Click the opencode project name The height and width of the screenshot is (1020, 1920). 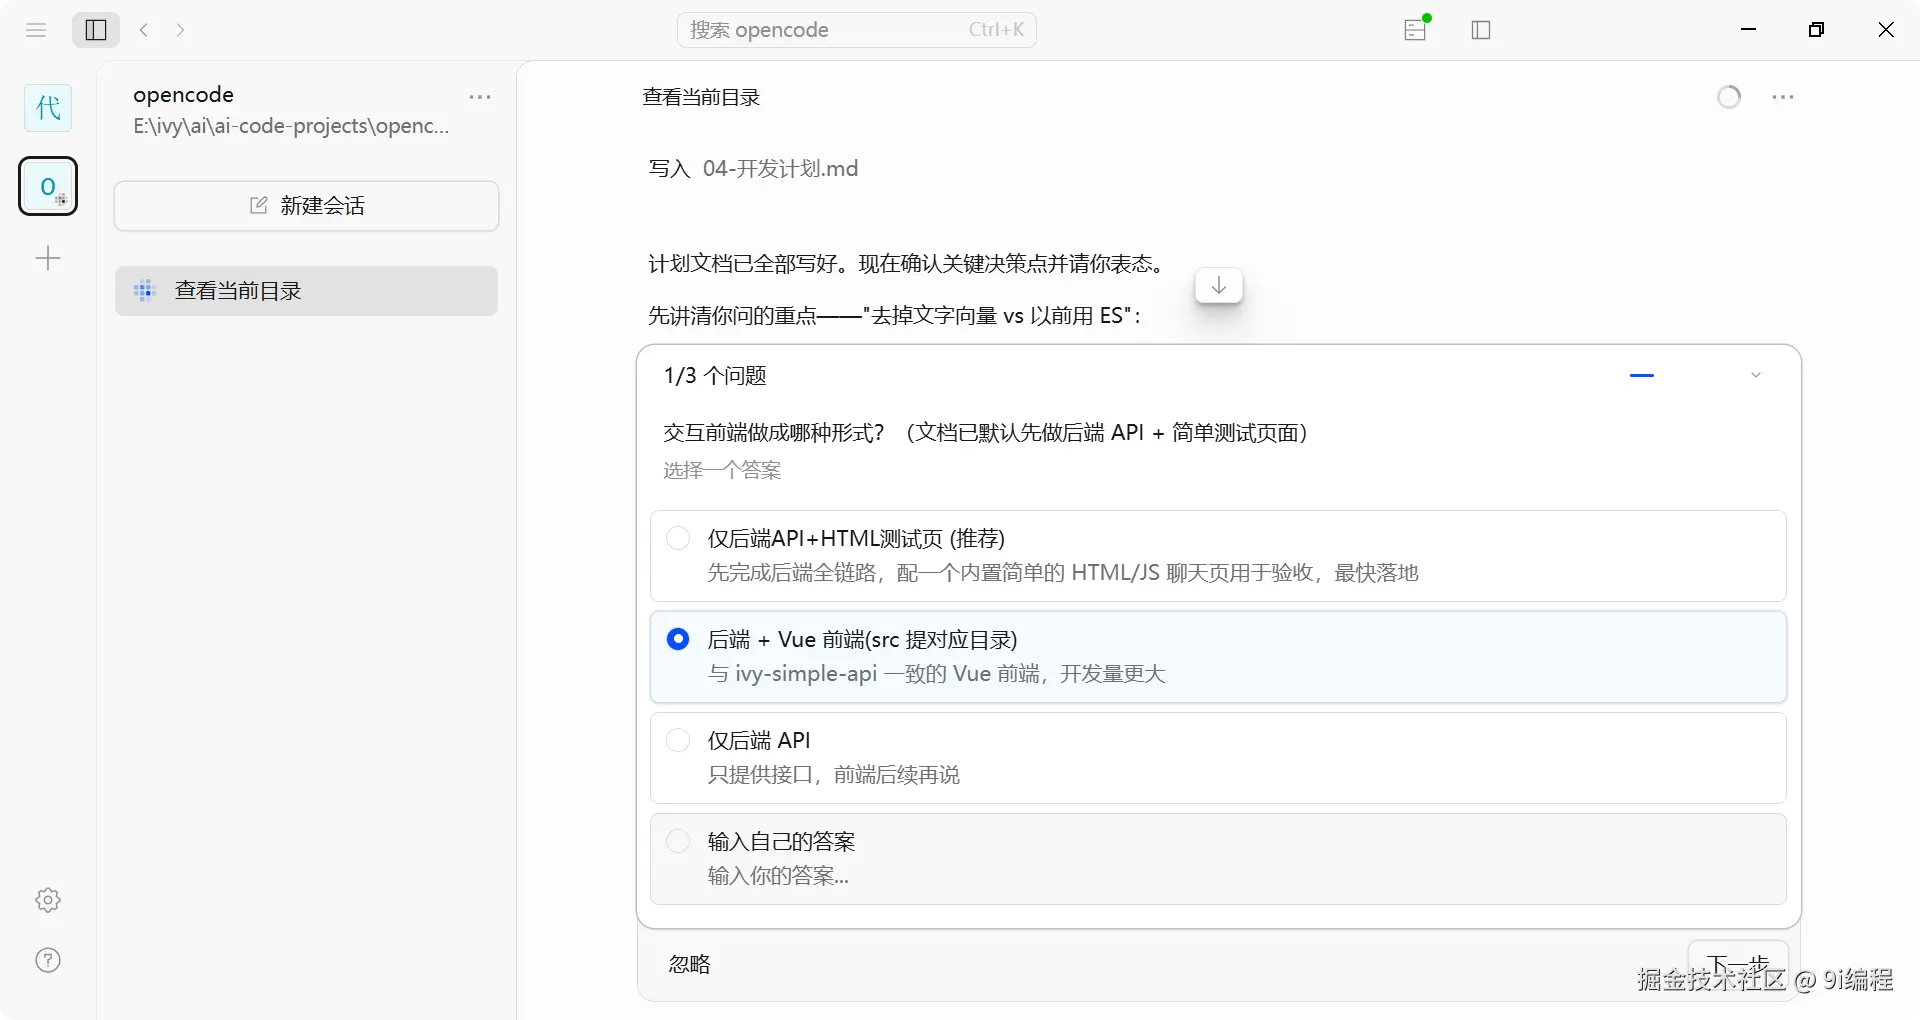(183, 94)
